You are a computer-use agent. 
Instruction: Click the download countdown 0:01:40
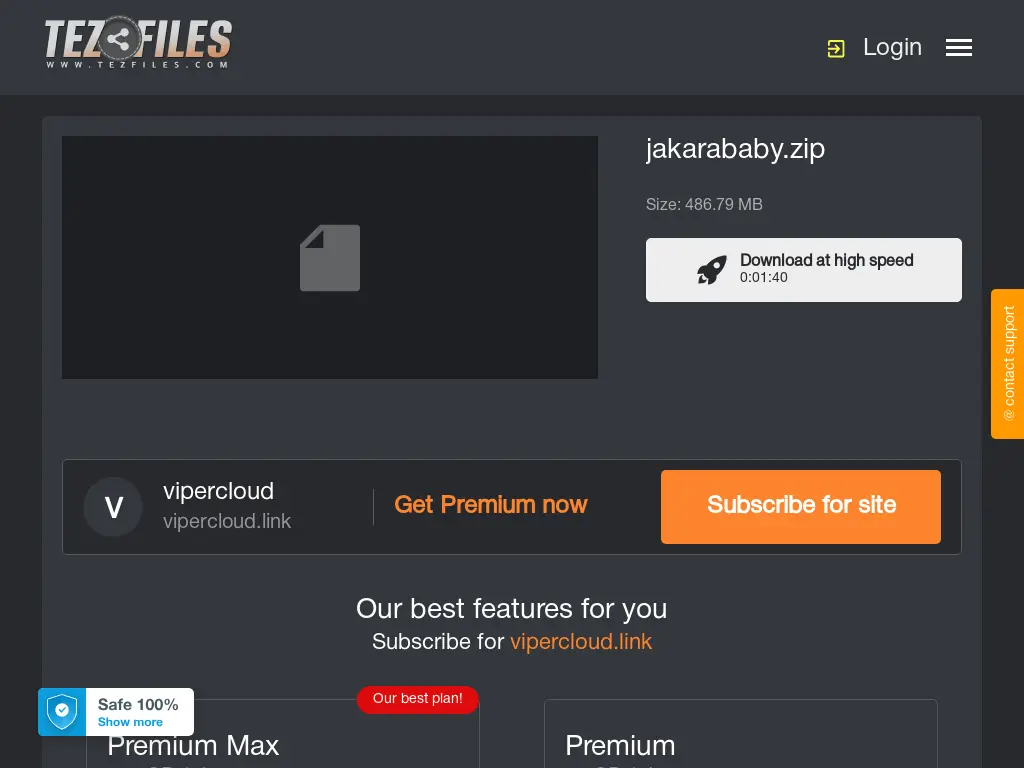pos(763,278)
